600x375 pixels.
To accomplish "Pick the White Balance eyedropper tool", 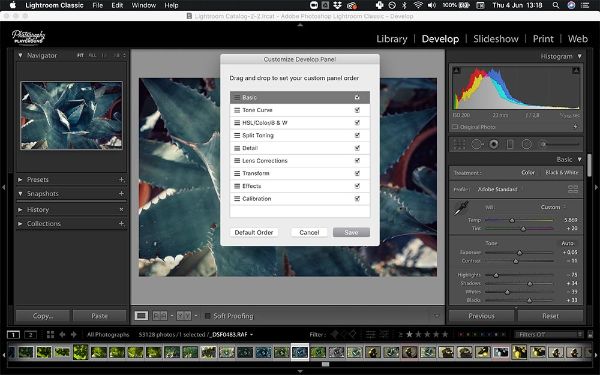I will pos(461,209).
